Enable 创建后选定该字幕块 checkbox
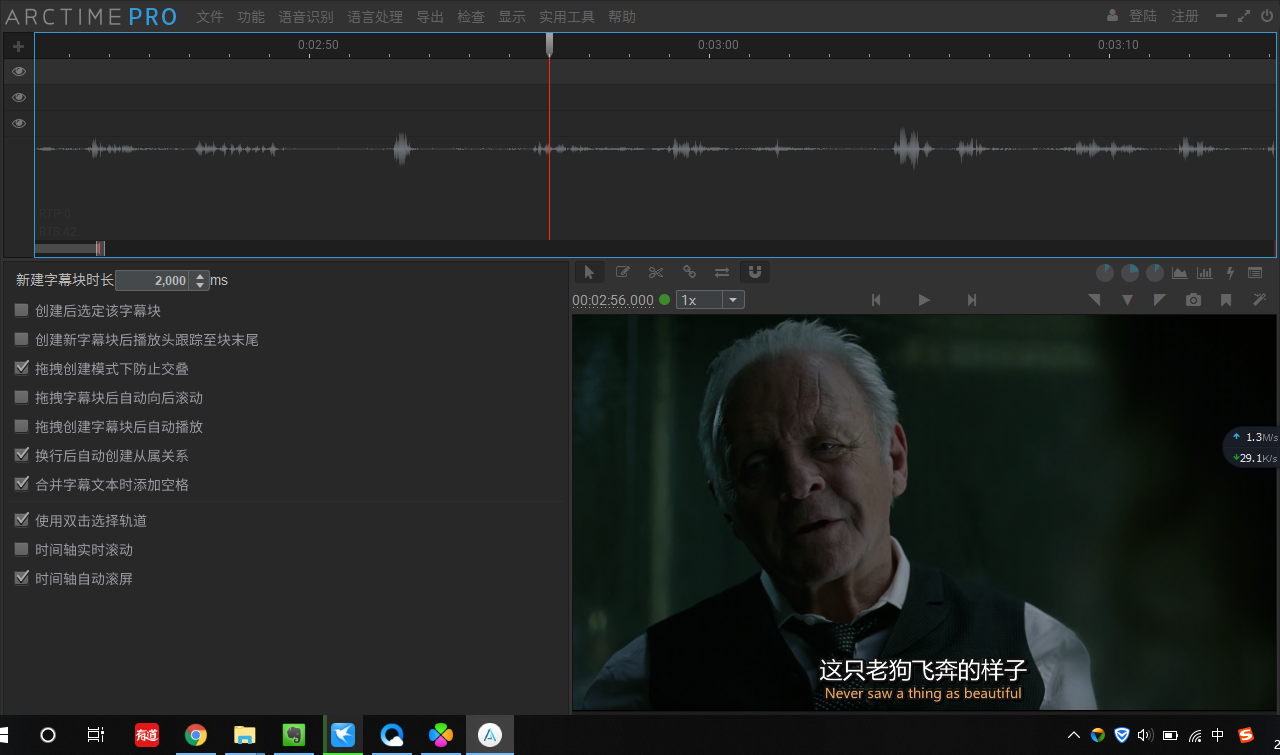The height and width of the screenshot is (755, 1280). [x=22, y=311]
